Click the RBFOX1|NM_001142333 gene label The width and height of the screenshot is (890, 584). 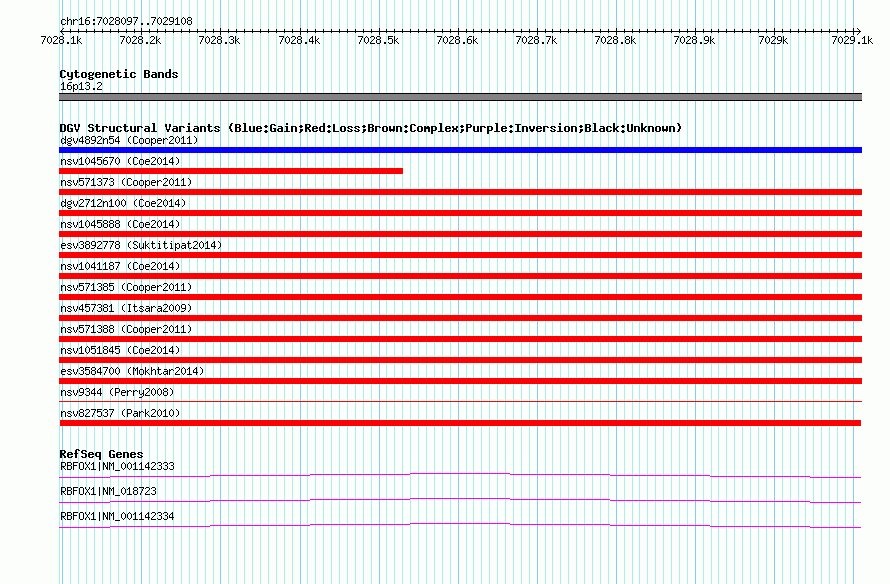(117, 467)
